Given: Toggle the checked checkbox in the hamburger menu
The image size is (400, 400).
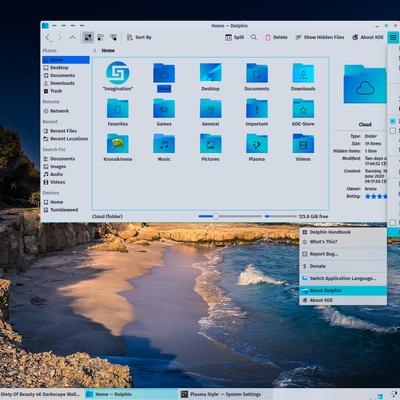Looking at the screenshot, I should 393,121.
